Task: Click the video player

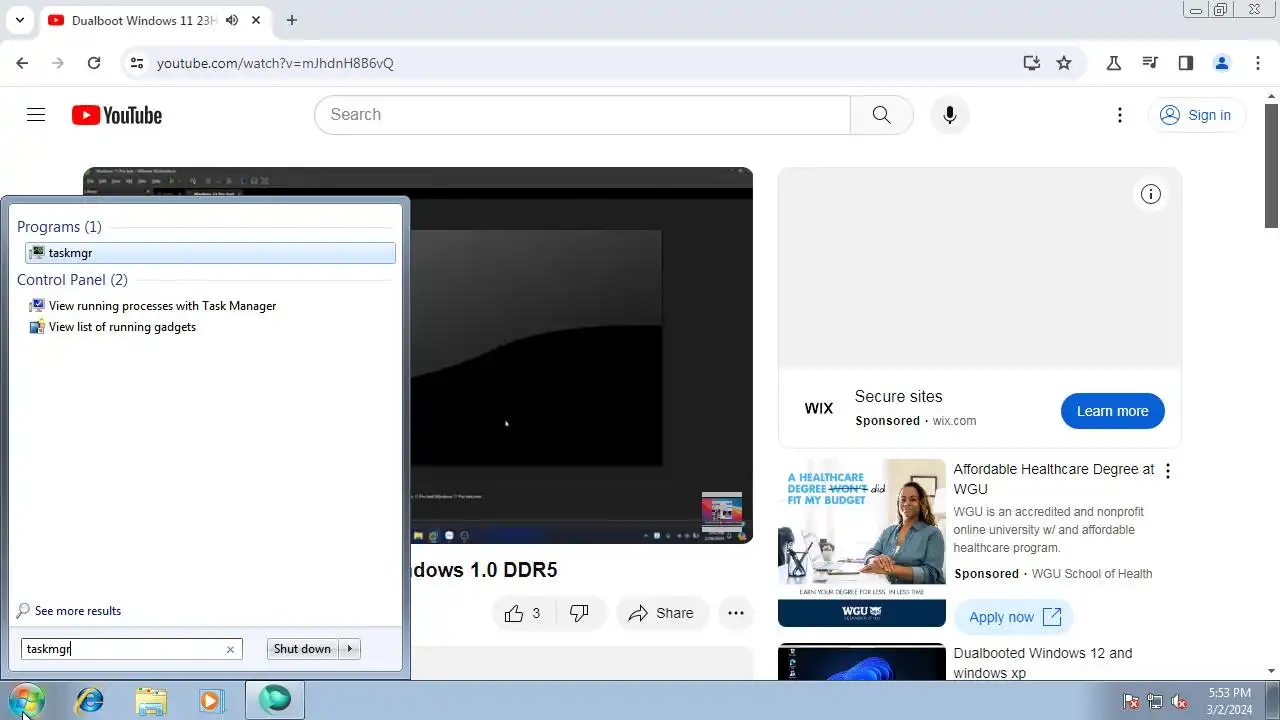Action: pyautogui.click(x=580, y=355)
